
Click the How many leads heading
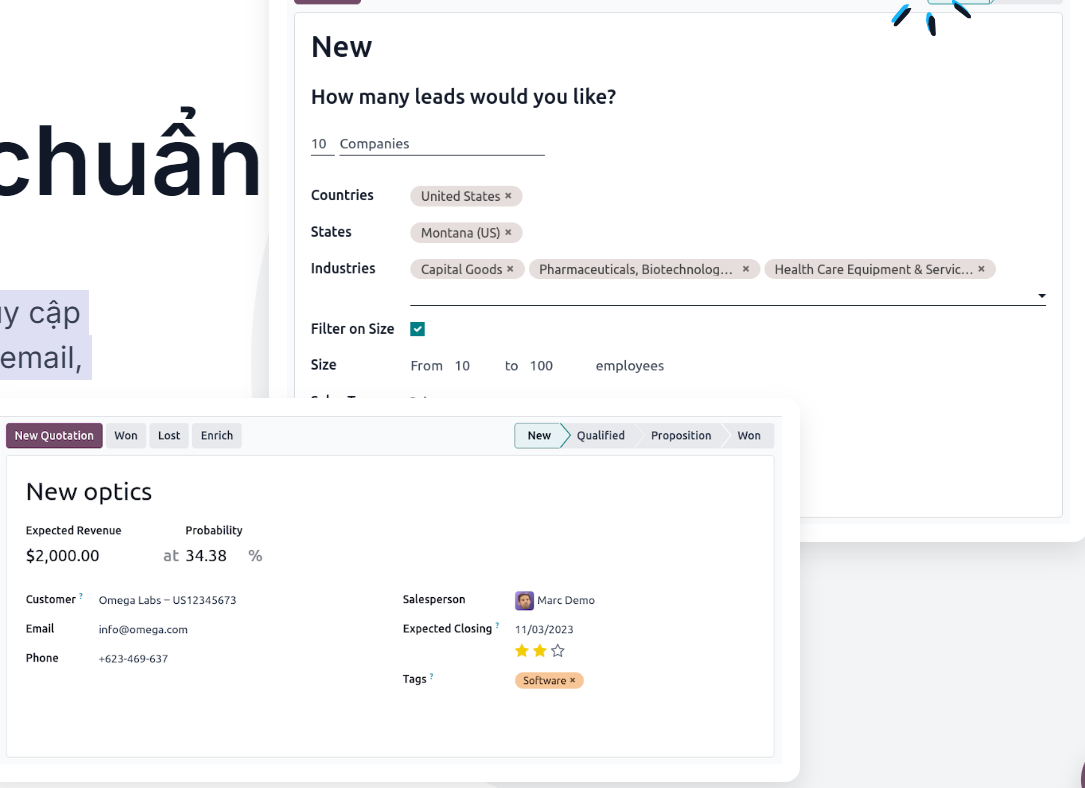tap(464, 97)
